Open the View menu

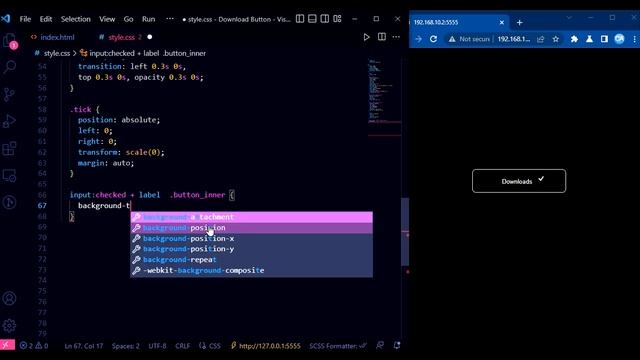click(x=107, y=19)
